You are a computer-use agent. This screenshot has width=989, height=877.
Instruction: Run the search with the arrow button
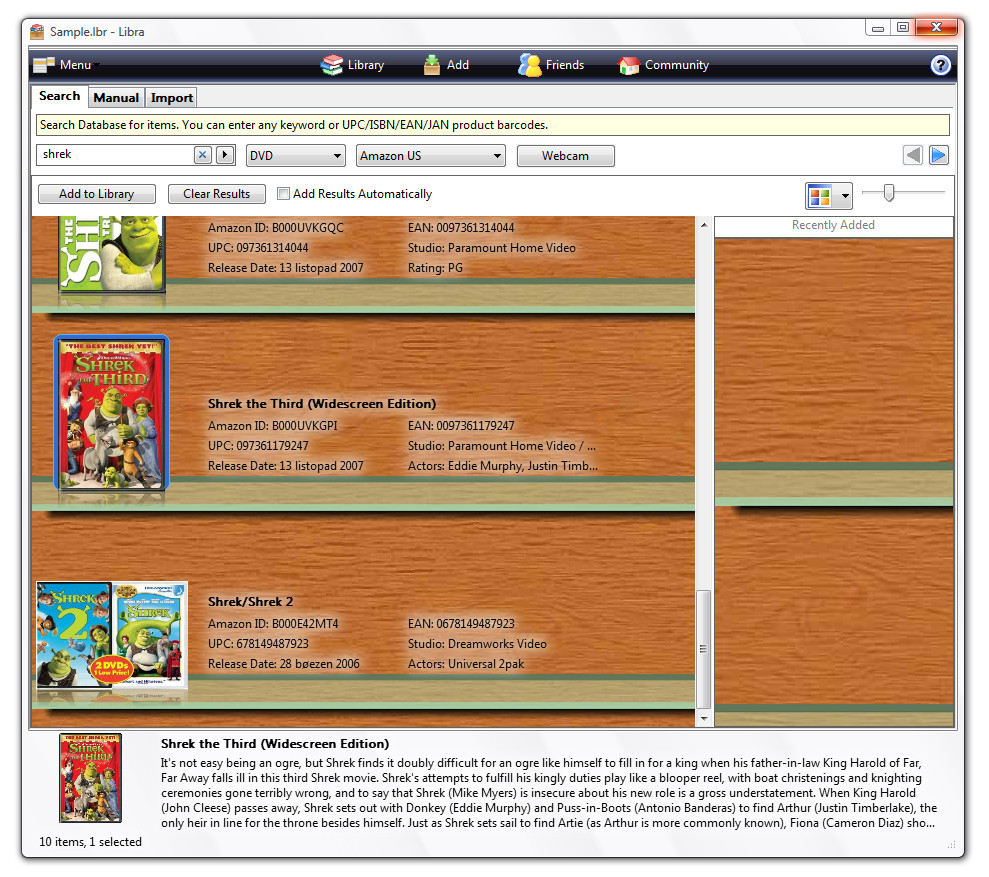[x=225, y=155]
